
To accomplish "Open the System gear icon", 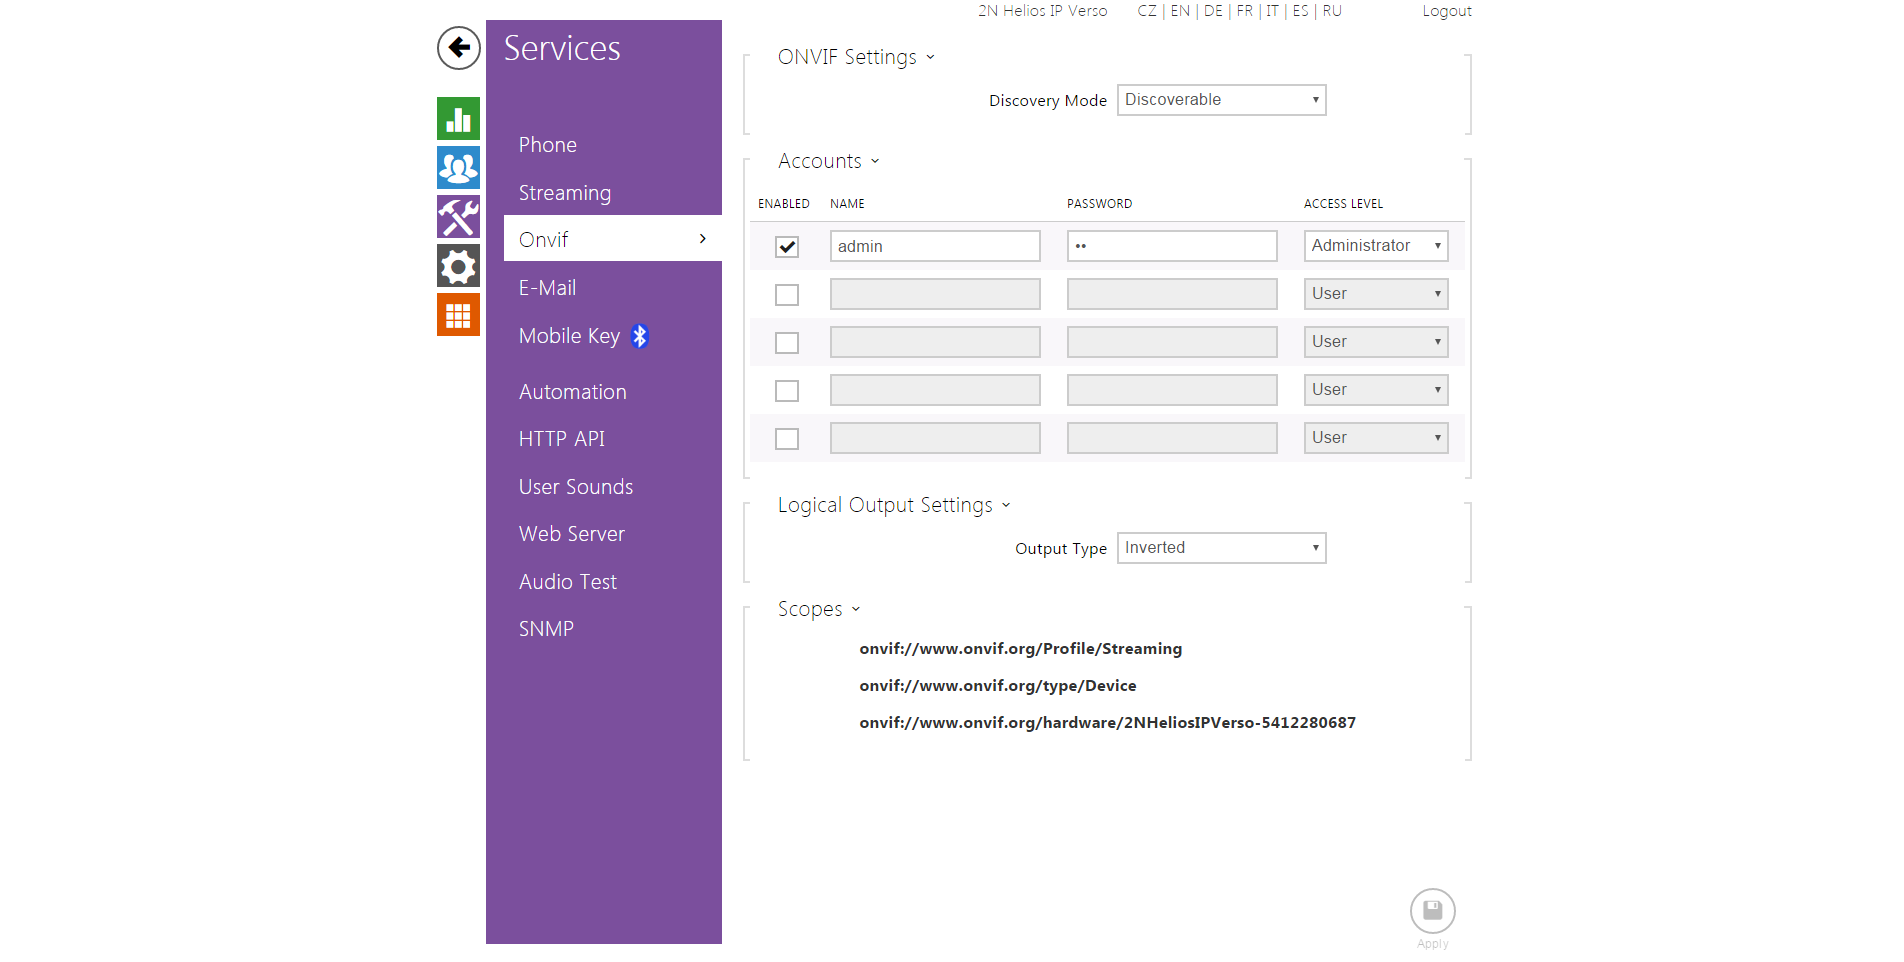I will tap(458, 266).
